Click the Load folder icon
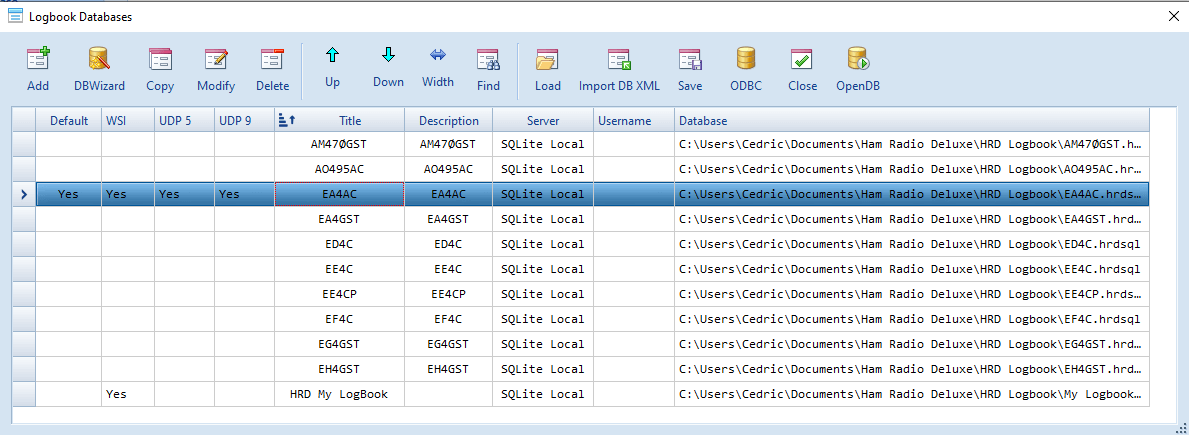 [x=547, y=60]
